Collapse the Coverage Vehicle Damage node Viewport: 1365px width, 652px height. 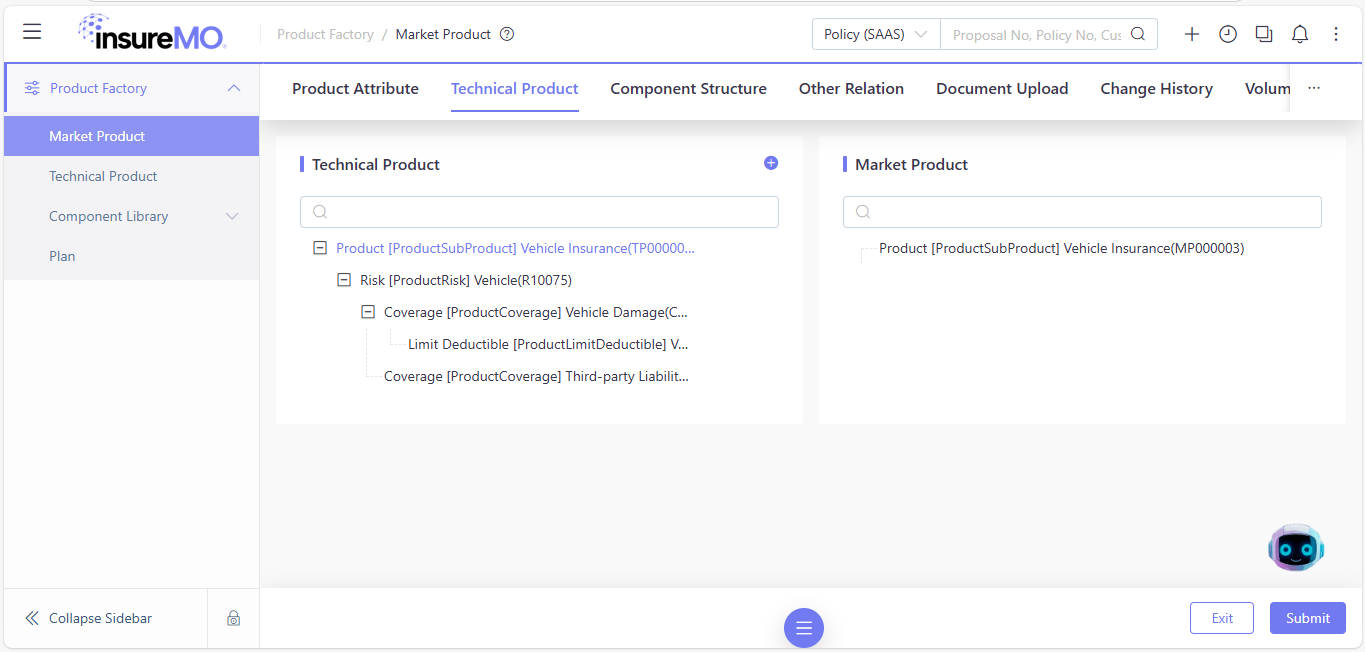(368, 312)
